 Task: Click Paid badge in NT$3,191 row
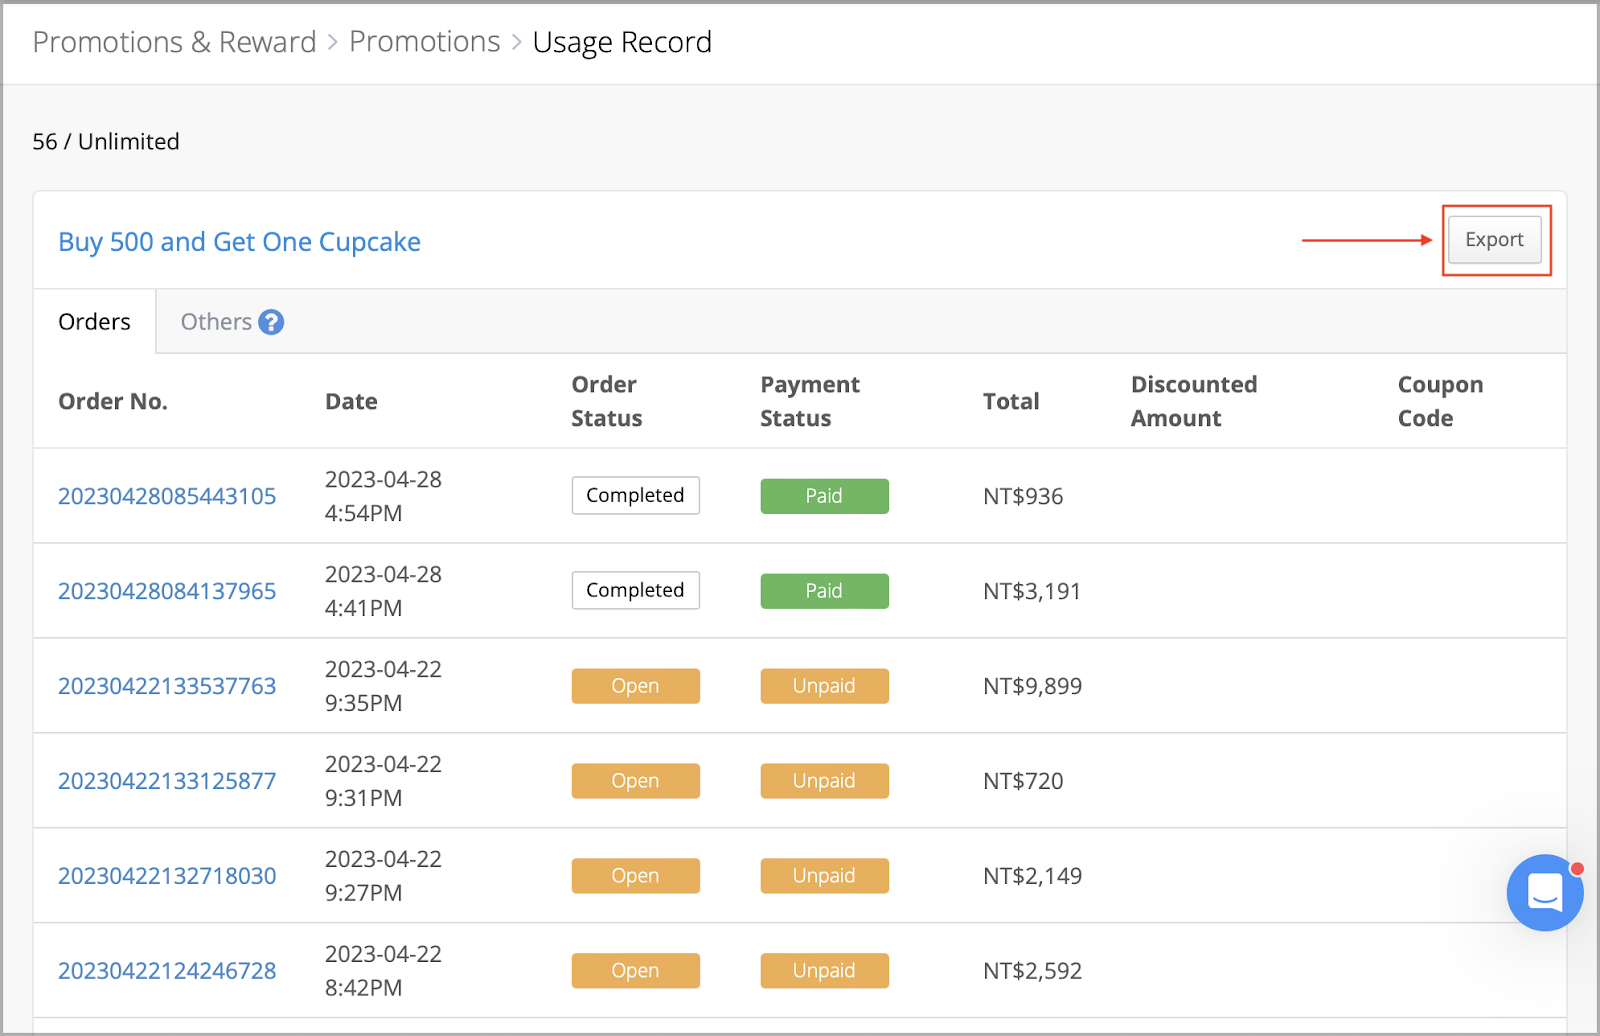tap(825, 591)
